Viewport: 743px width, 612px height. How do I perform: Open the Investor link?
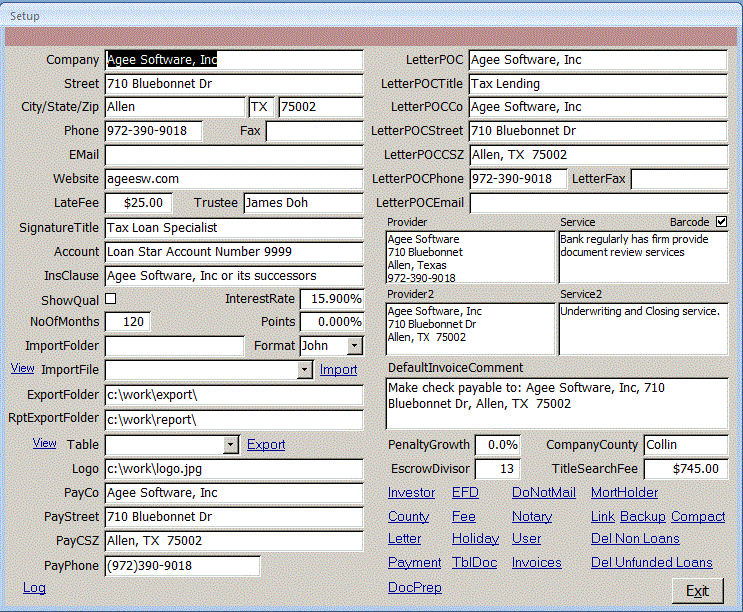(x=411, y=493)
